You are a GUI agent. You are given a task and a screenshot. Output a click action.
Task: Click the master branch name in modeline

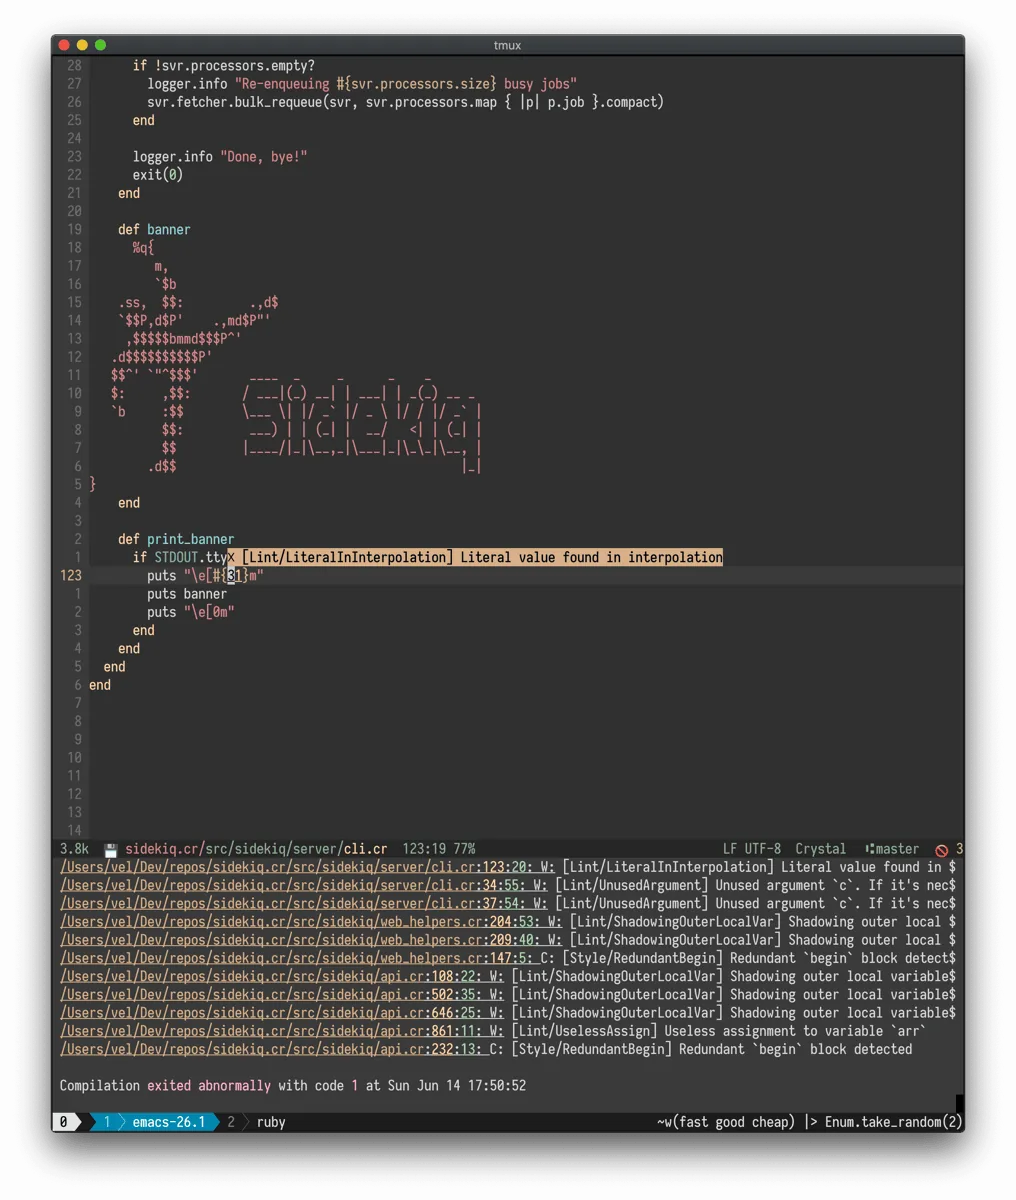click(x=897, y=849)
